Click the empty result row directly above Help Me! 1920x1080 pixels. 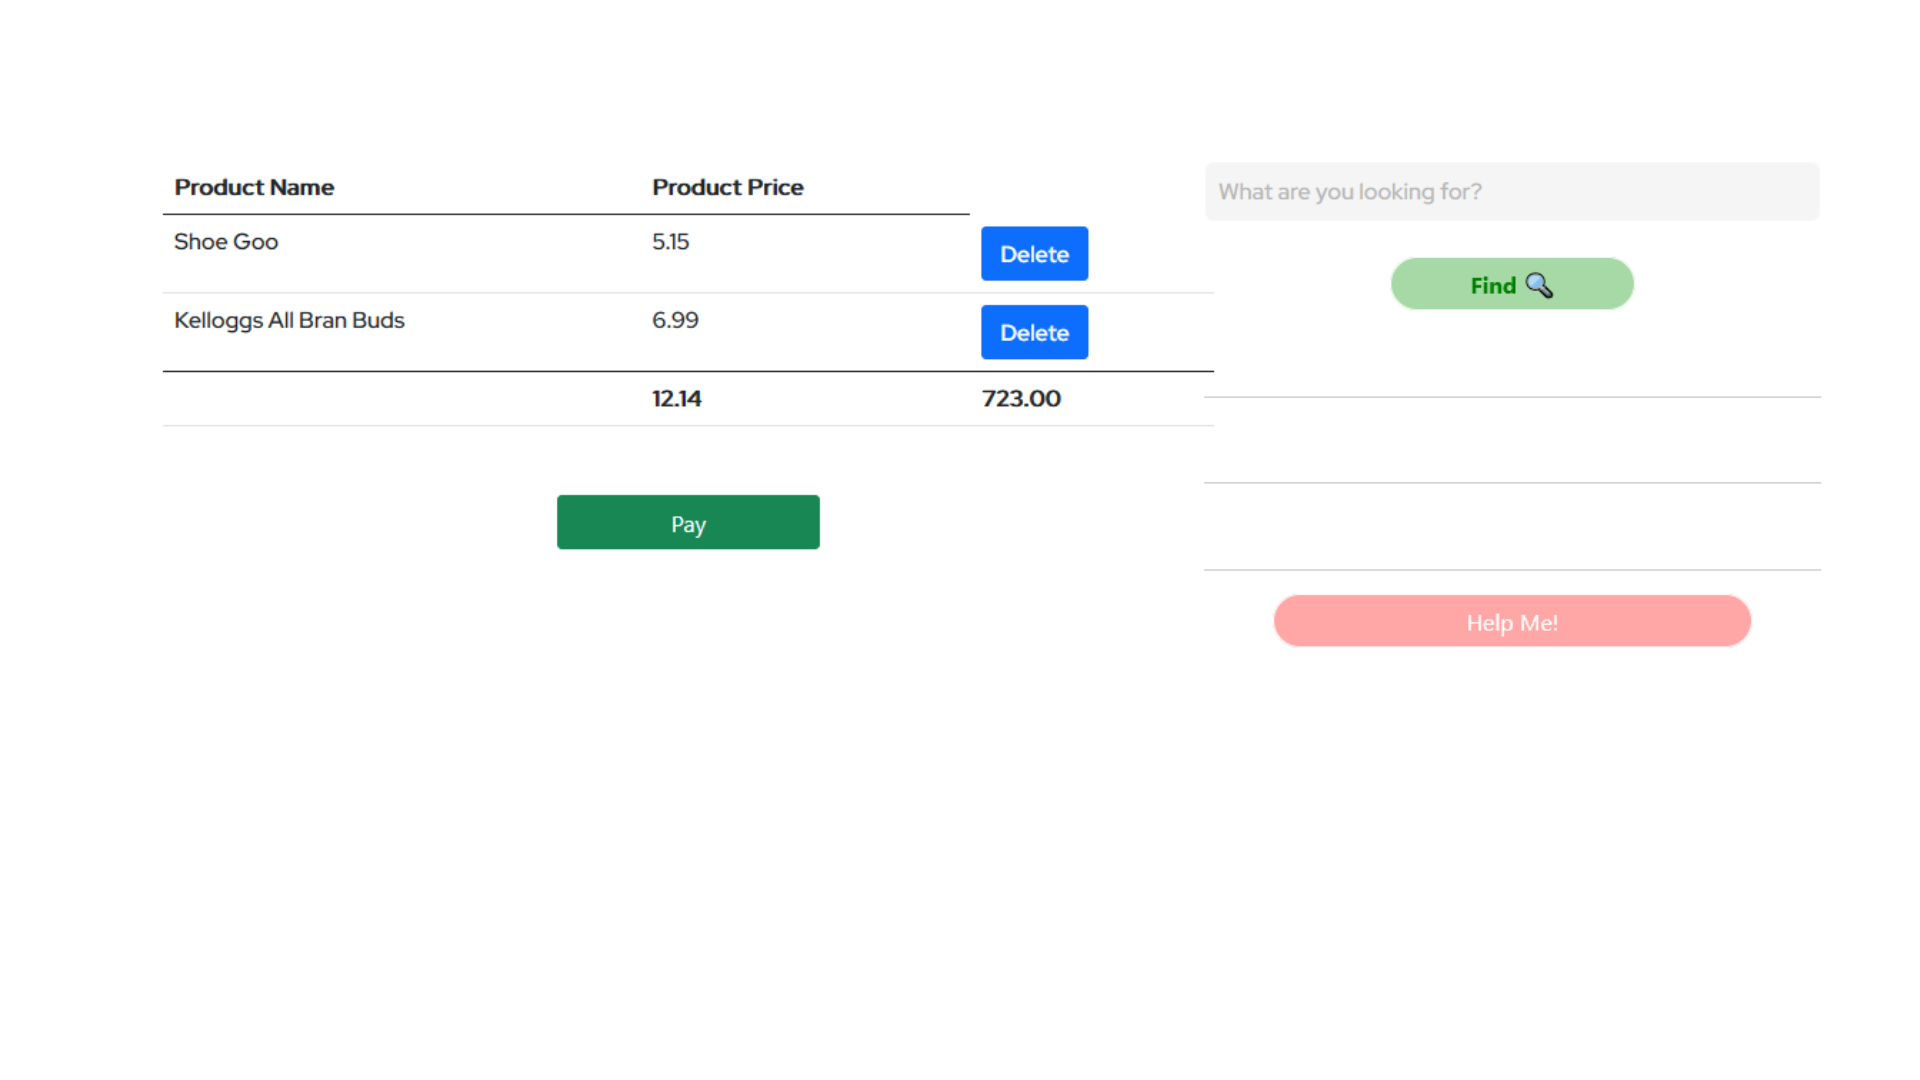coord(1511,527)
